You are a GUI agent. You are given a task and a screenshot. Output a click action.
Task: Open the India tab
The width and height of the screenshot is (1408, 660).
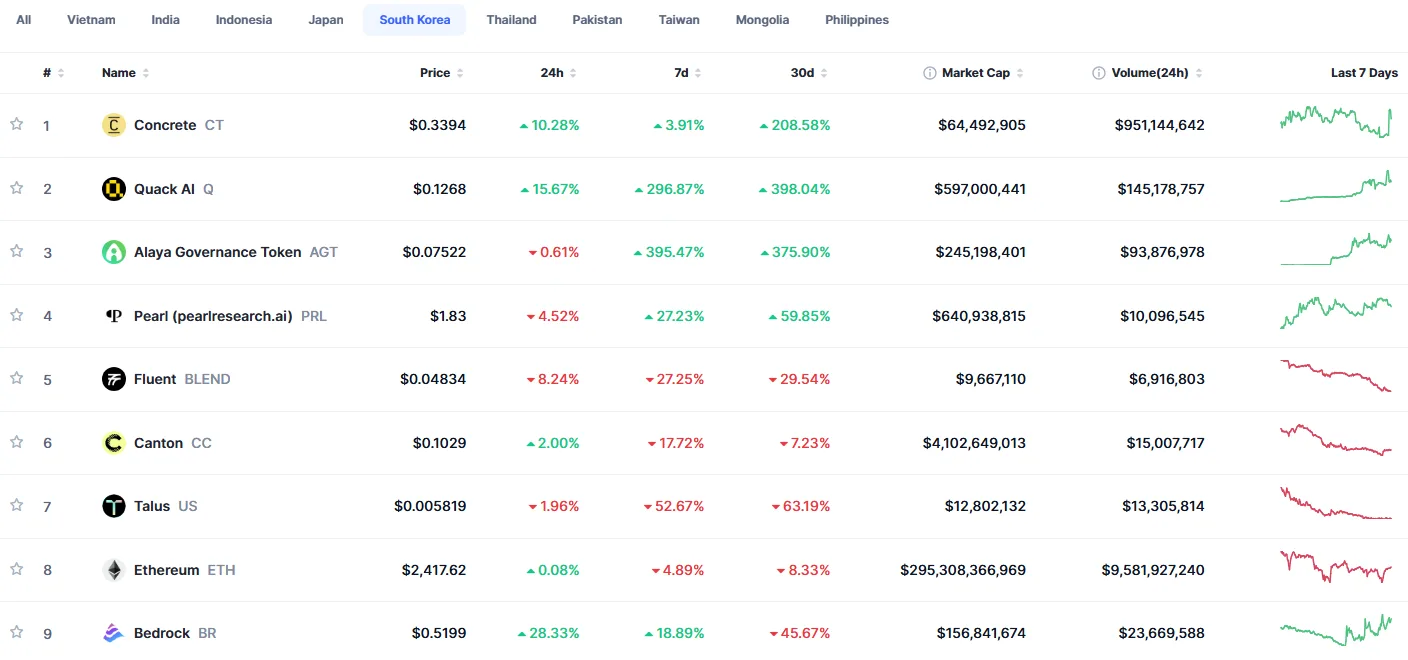tap(166, 20)
